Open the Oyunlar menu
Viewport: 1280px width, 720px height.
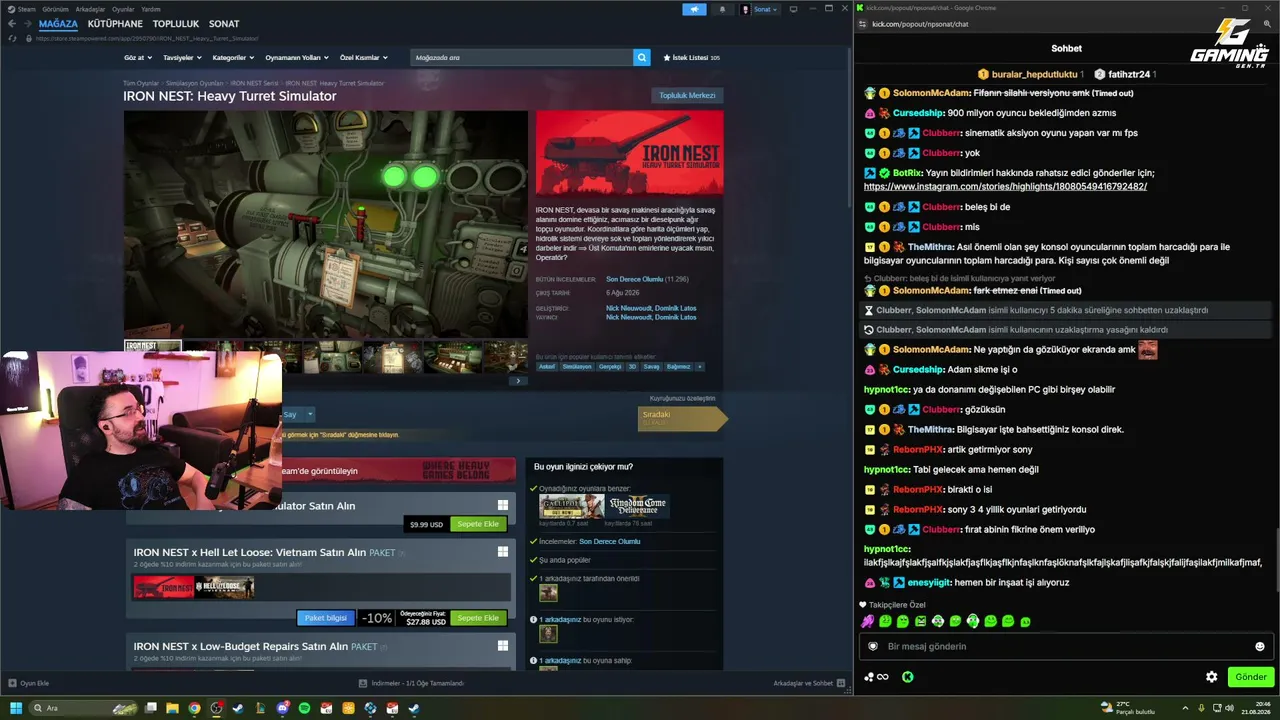coord(123,9)
